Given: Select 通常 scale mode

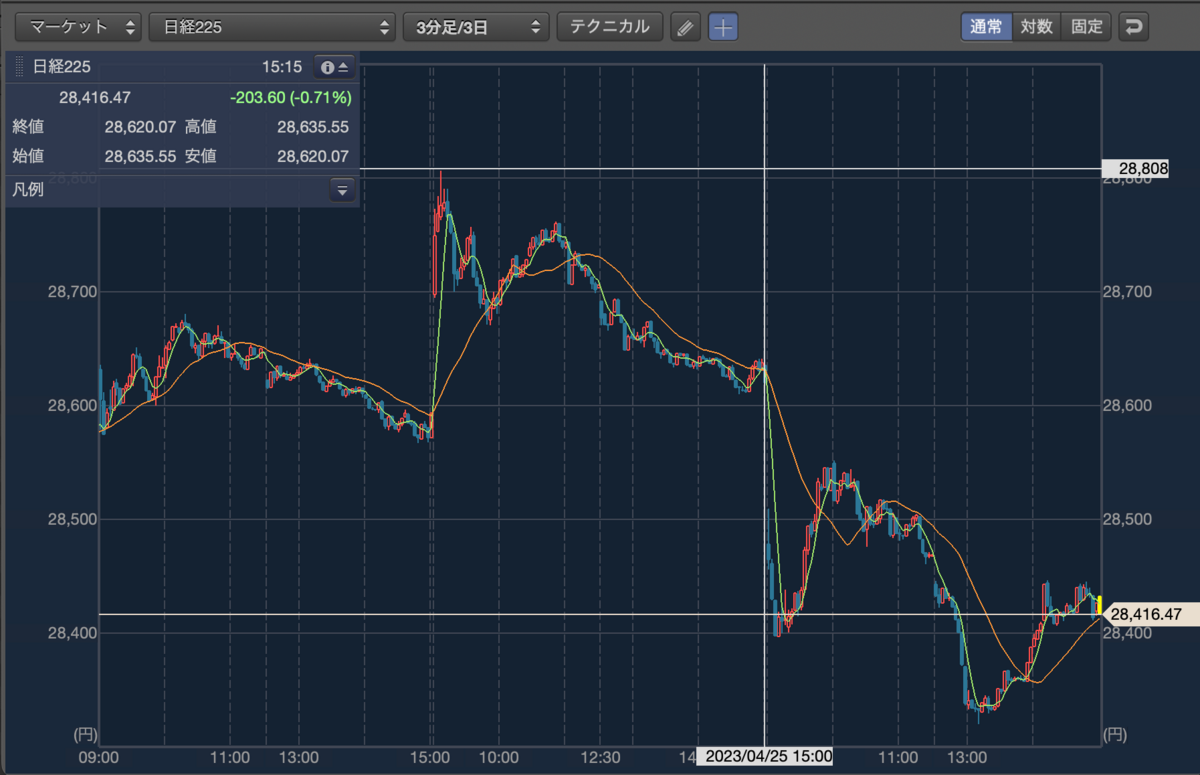Looking at the screenshot, I should pyautogui.click(x=986, y=27).
